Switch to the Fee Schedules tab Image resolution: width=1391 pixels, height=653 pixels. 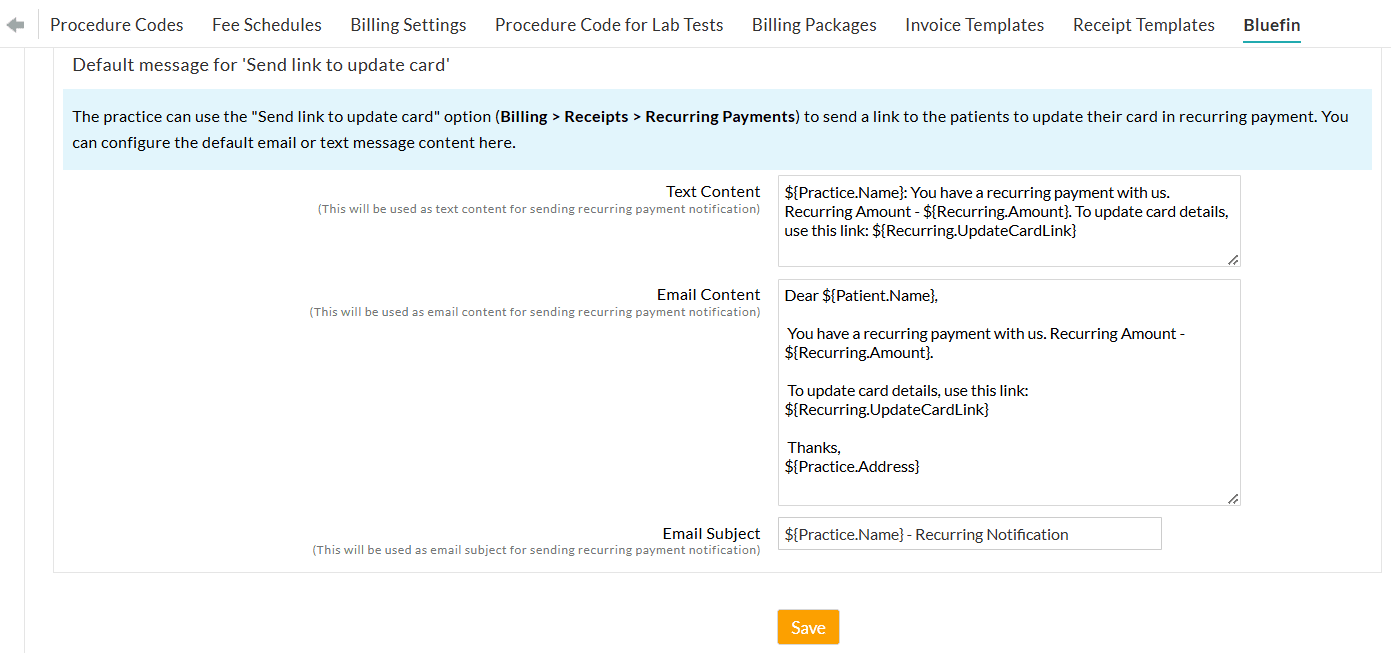coord(267,25)
